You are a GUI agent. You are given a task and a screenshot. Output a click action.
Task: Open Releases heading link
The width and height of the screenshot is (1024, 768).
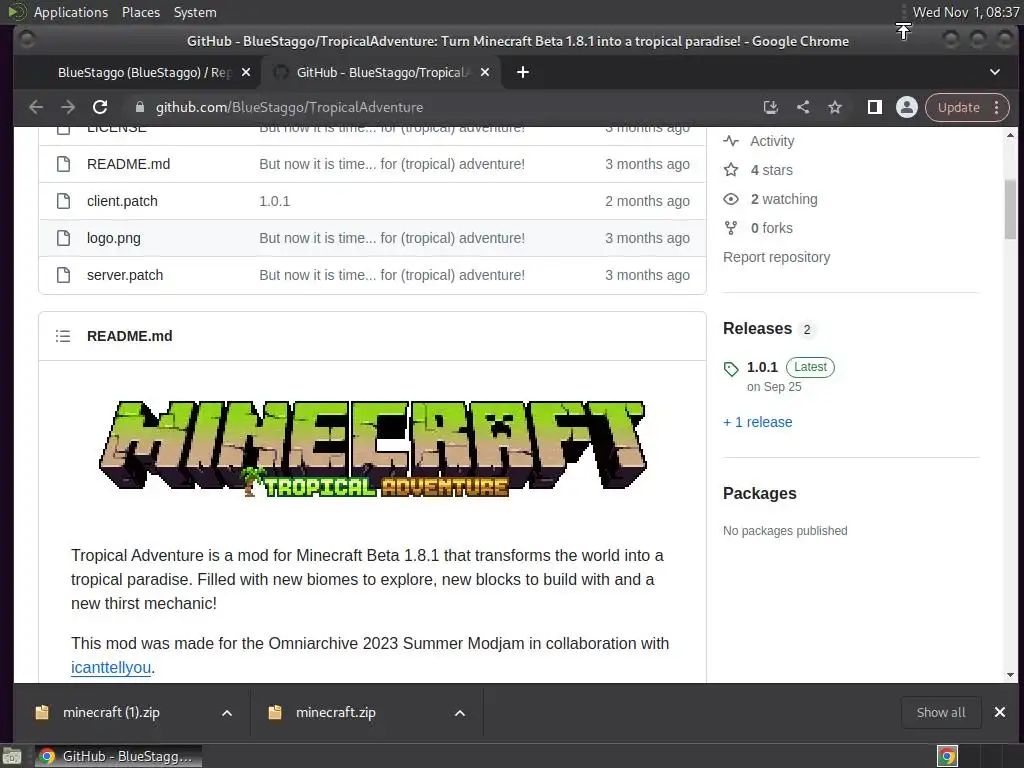click(758, 328)
